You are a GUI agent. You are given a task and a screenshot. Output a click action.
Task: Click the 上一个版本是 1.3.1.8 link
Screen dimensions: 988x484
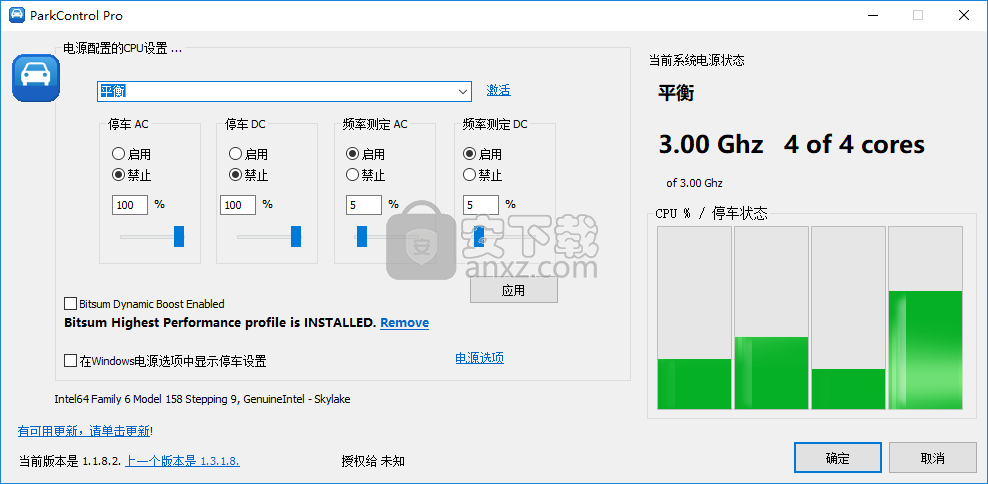point(183,461)
